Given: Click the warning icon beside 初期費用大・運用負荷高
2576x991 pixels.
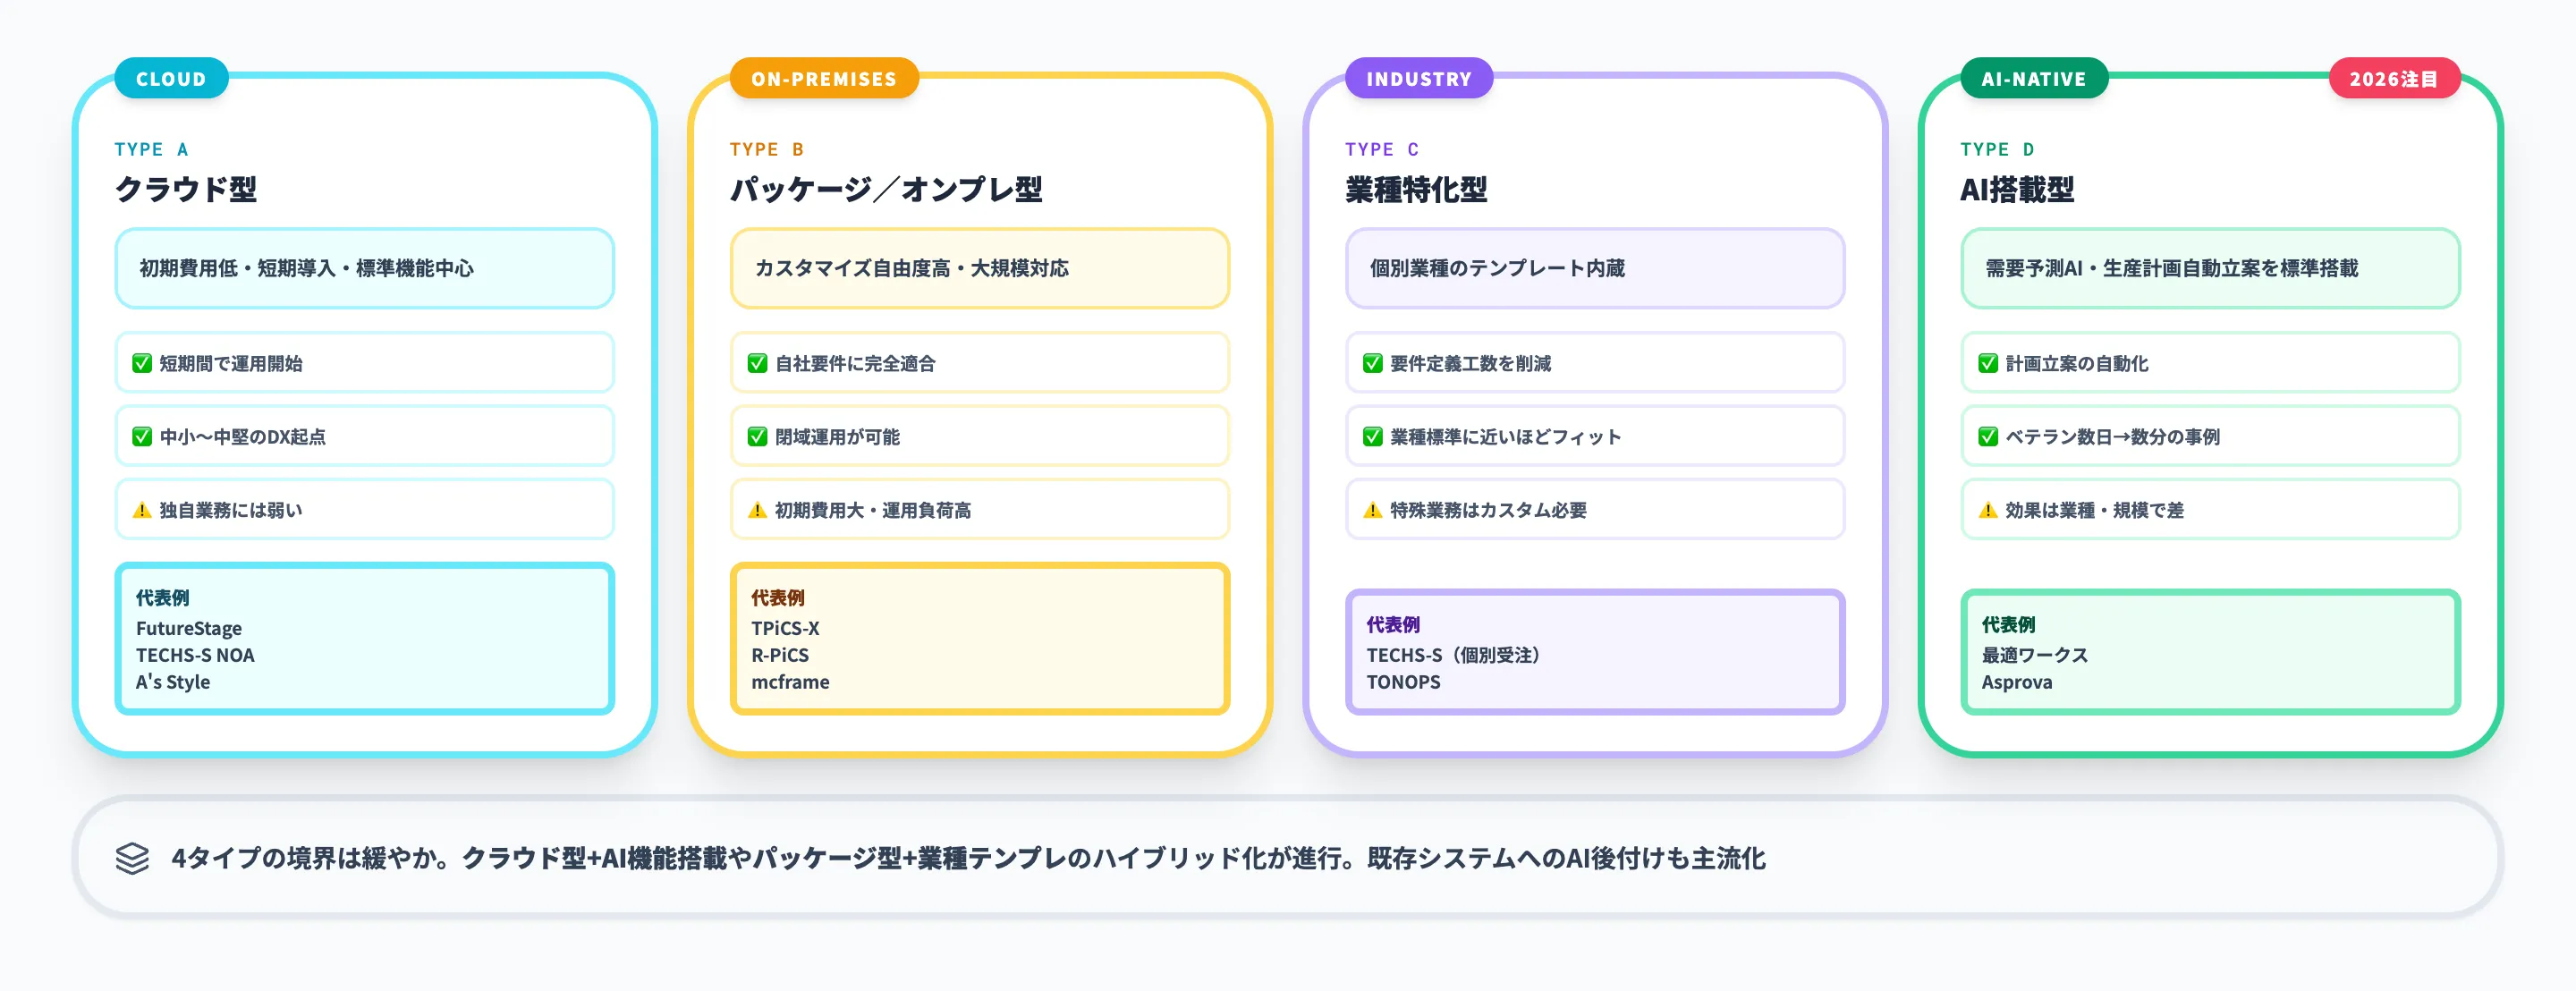Looking at the screenshot, I should coord(757,509).
